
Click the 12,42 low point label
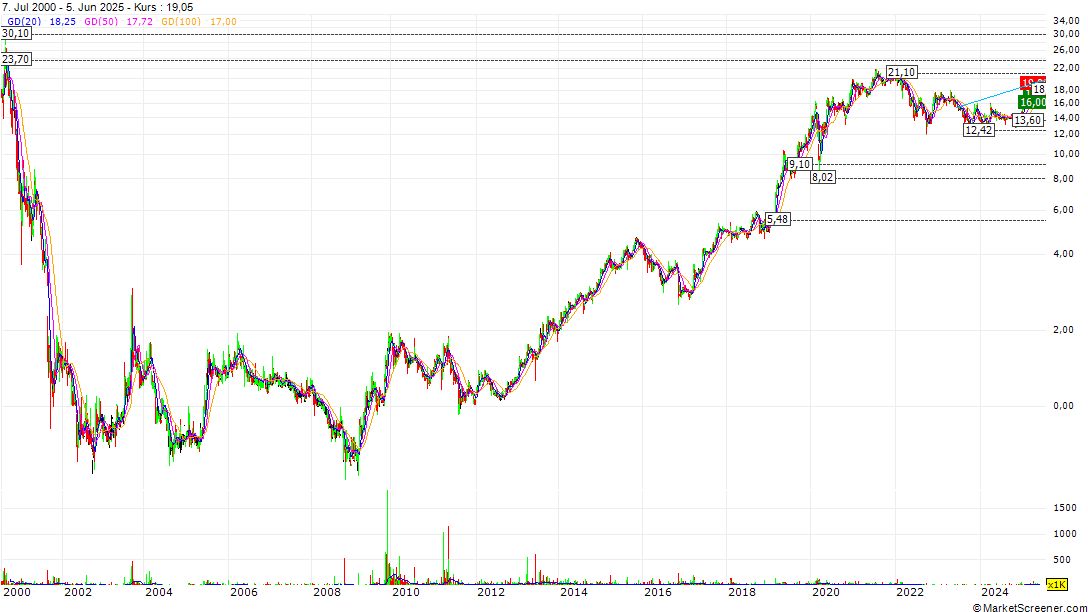(978, 130)
